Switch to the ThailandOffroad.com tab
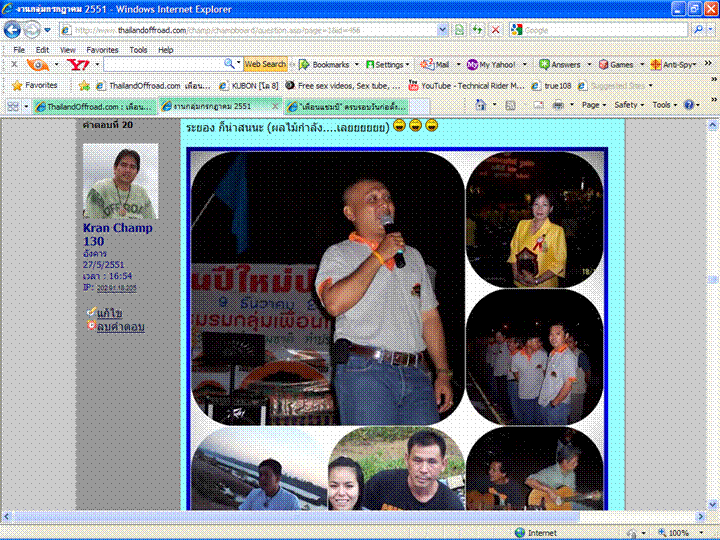Viewport: 720px width, 540px height. click(90, 106)
